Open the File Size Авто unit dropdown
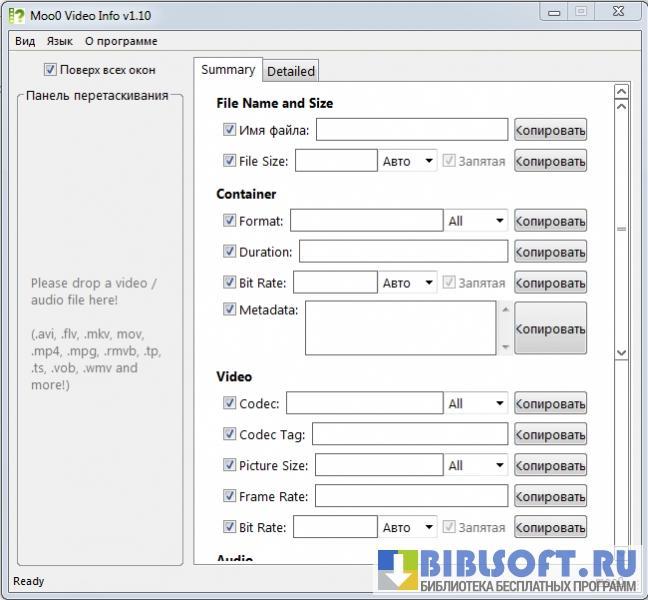 [408, 161]
